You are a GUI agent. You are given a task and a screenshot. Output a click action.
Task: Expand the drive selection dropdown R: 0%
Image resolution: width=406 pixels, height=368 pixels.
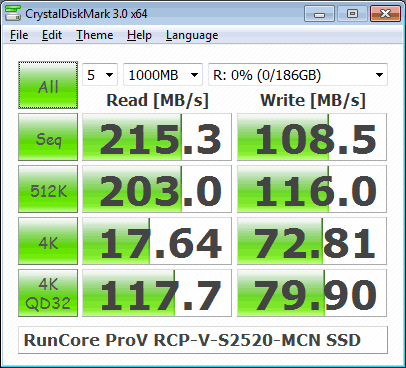(x=298, y=75)
